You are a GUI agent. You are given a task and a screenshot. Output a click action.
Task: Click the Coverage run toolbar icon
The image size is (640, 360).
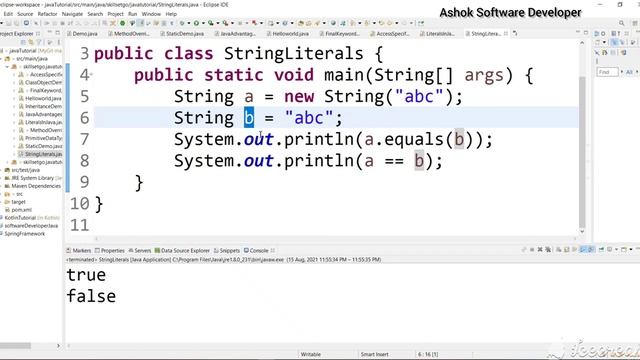tap(211, 23)
